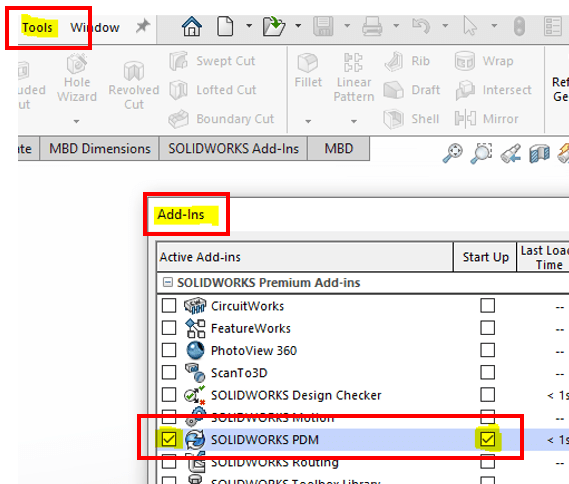Expand the Save dropdown arrow

tap(347, 25)
